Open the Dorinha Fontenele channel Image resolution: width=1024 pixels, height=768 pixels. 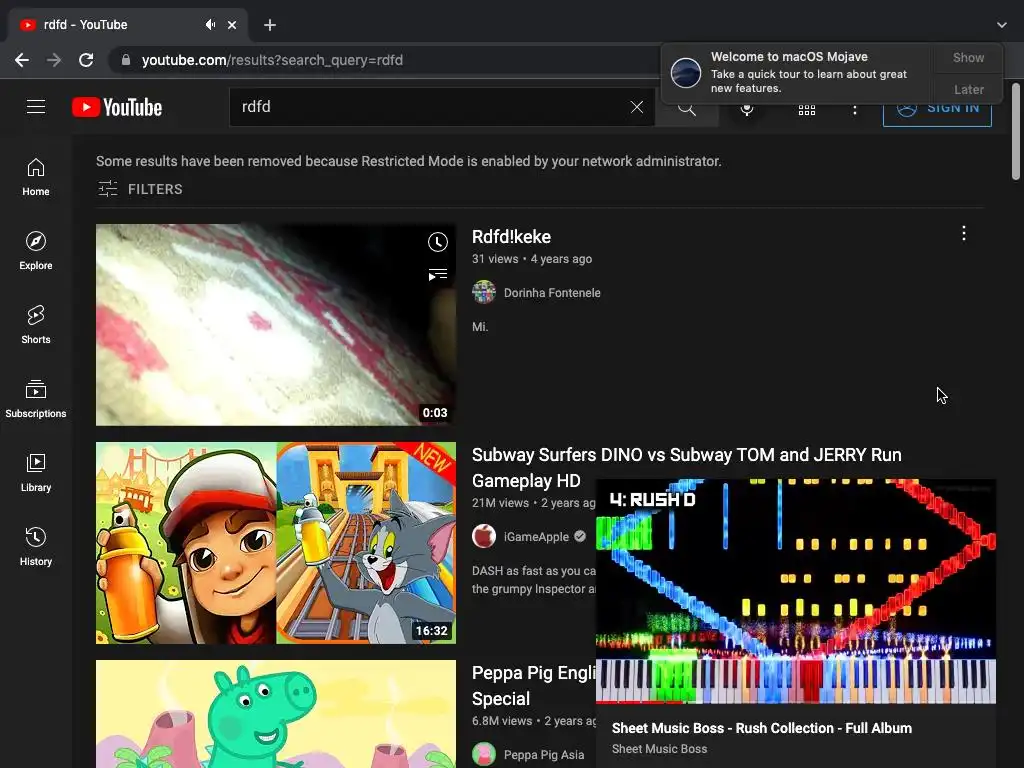[x=552, y=293]
